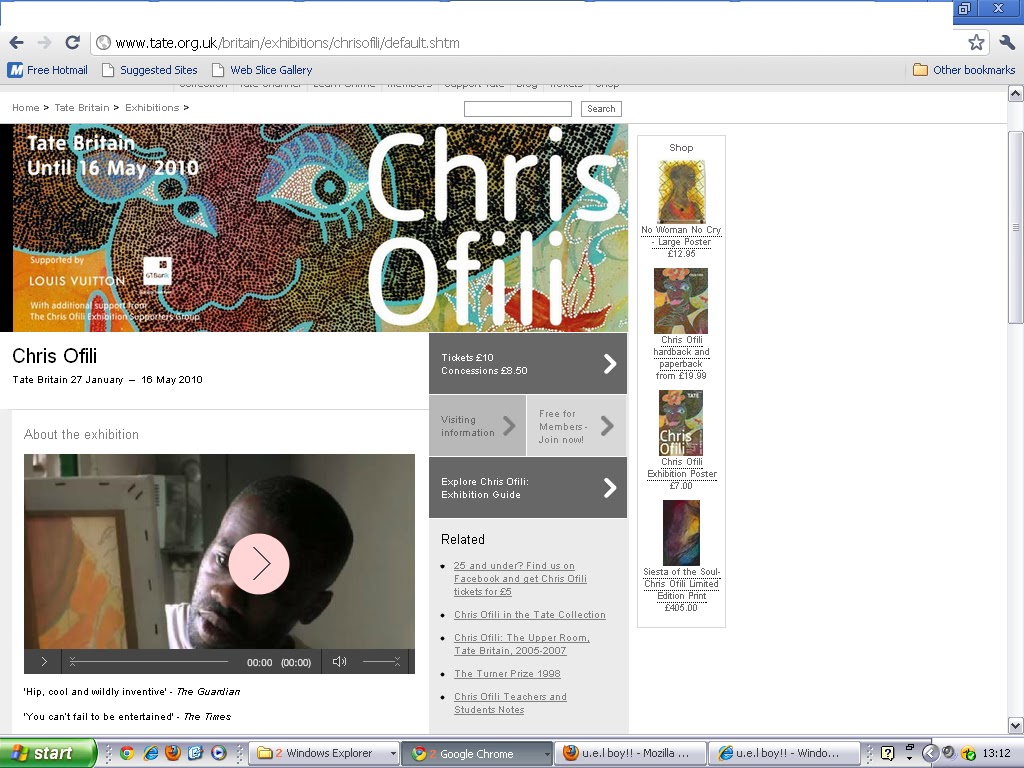Bookmark page with the star icon
The width and height of the screenshot is (1024, 768).
point(976,42)
